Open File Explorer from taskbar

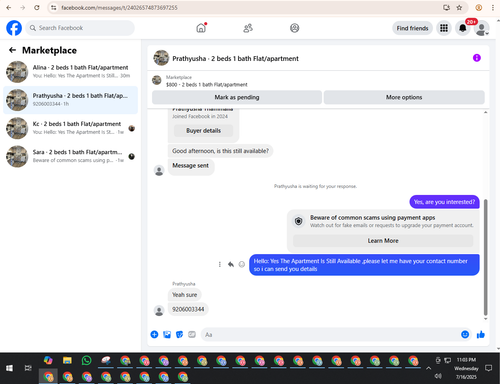(x=67, y=360)
